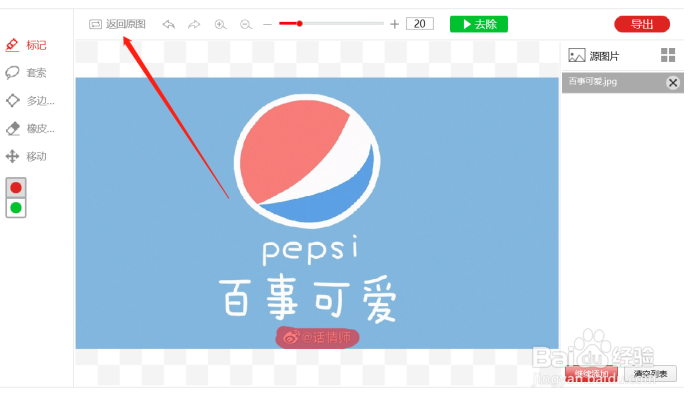This screenshot has width=694, height=403.
Task: Select the 标记 marker tool
Action: point(26,45)
